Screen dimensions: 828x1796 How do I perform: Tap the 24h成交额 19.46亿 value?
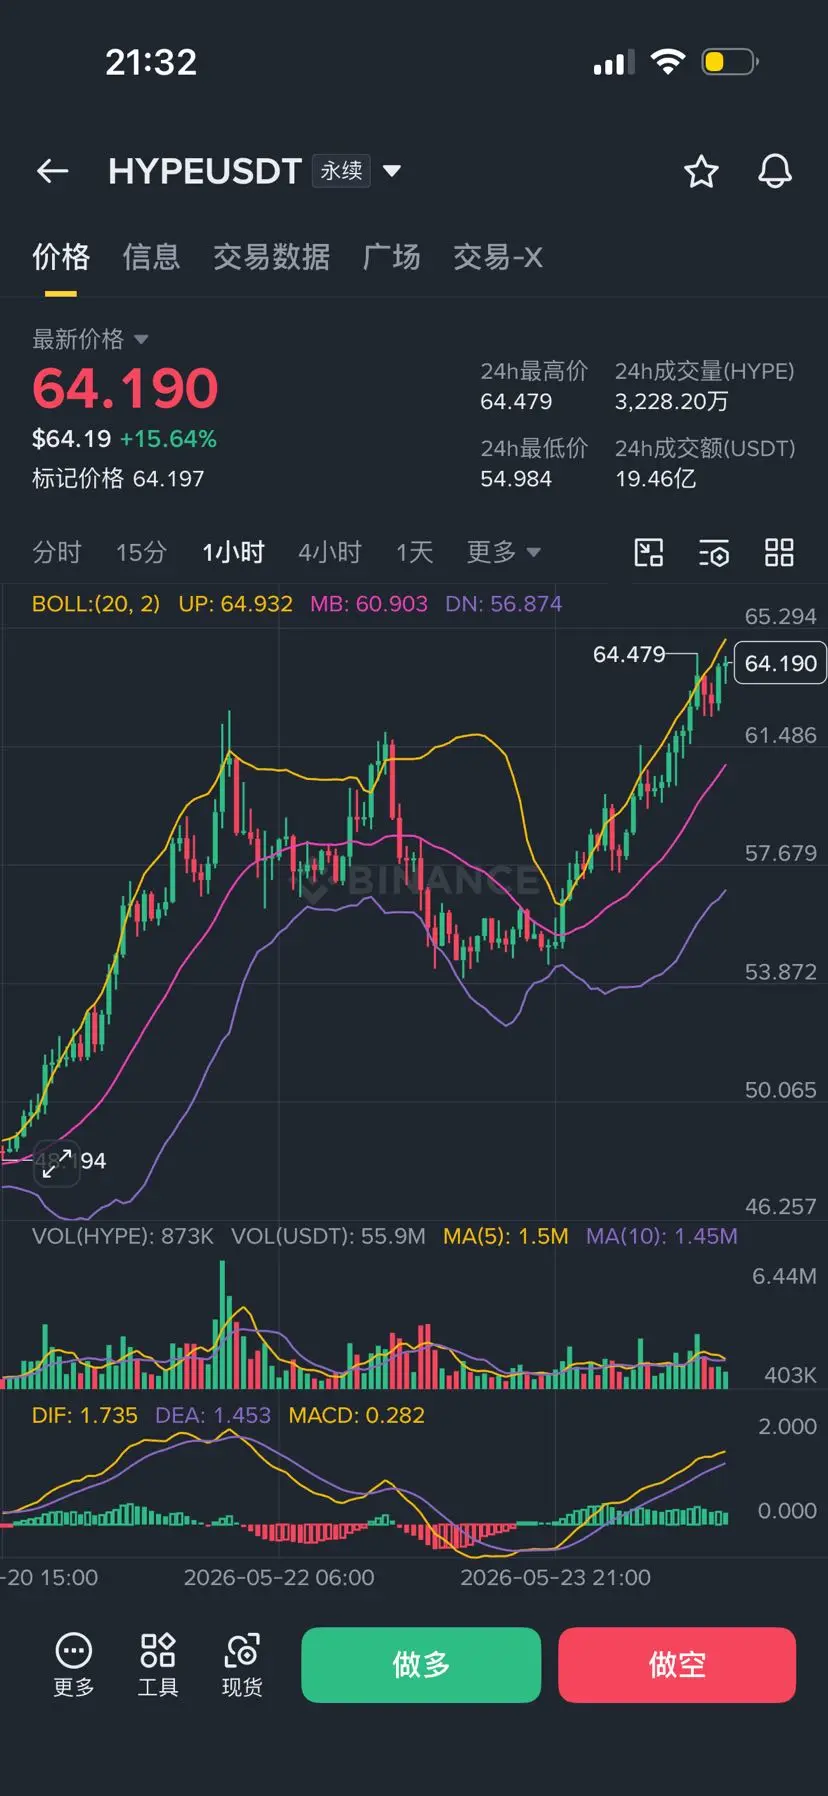point(656,479)
